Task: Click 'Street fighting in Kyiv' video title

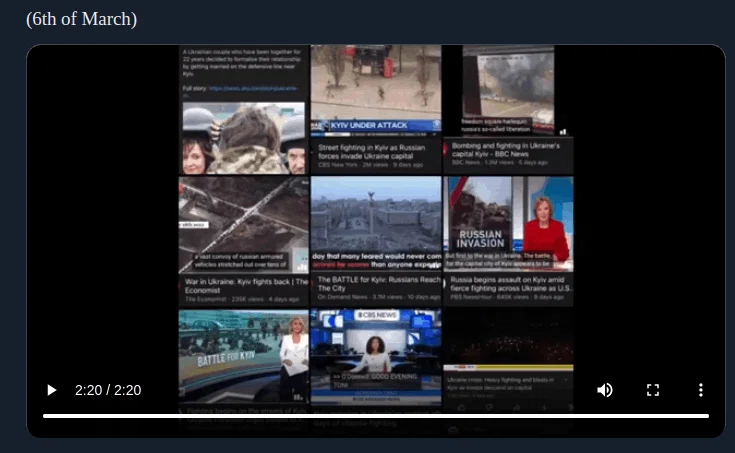Action: 371,151
